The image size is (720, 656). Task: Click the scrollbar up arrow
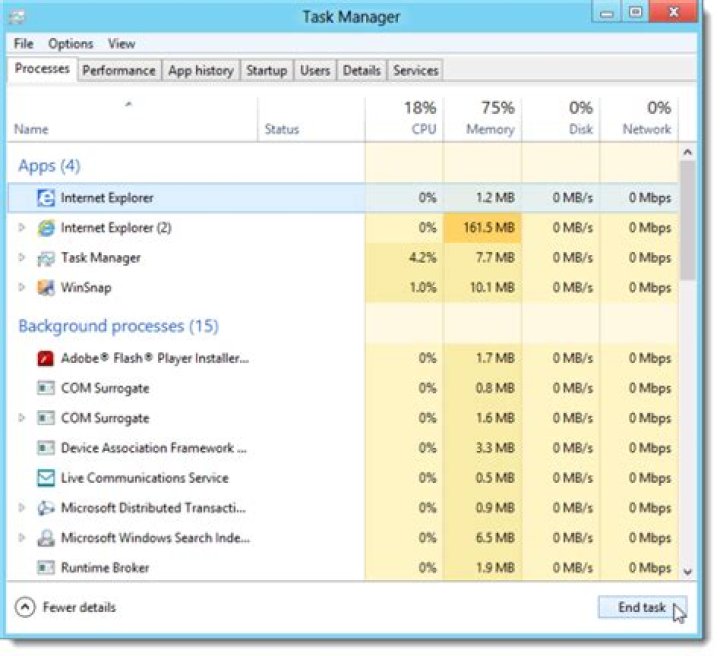(687, 152)
